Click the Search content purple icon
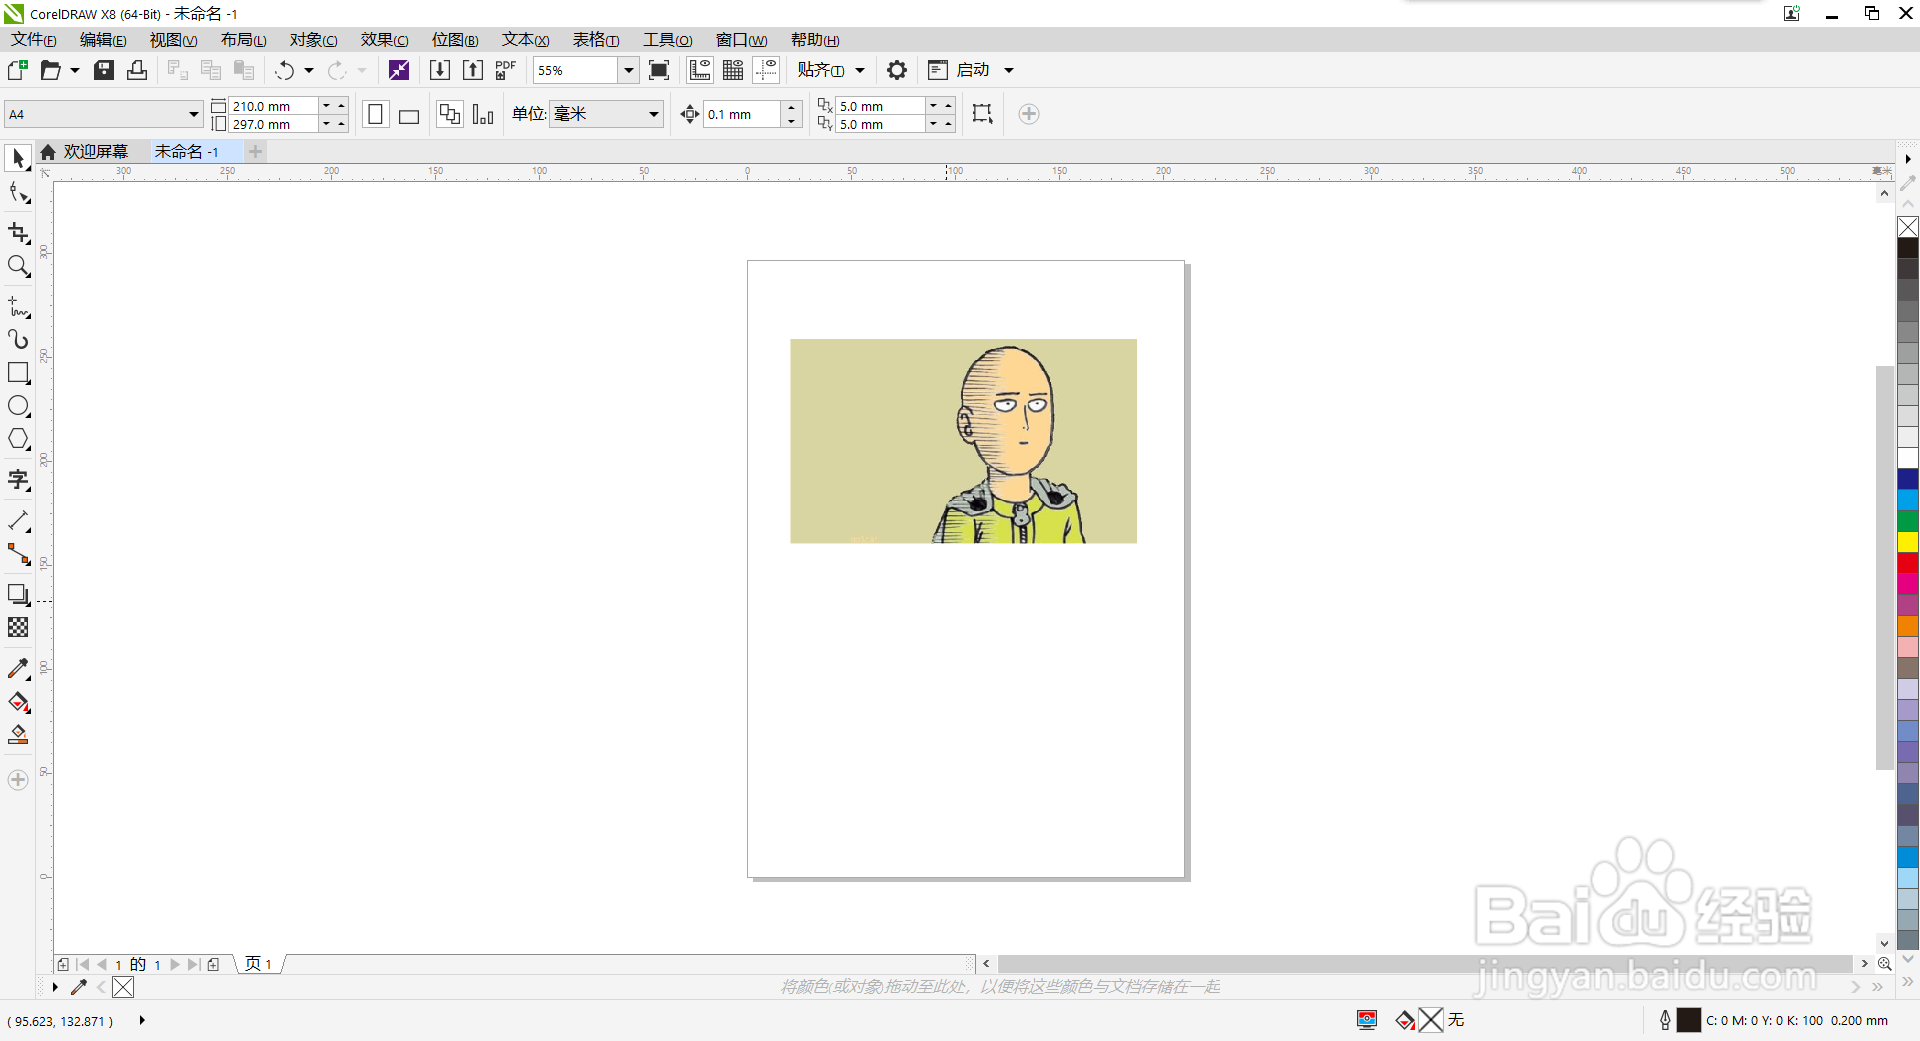 399,70
